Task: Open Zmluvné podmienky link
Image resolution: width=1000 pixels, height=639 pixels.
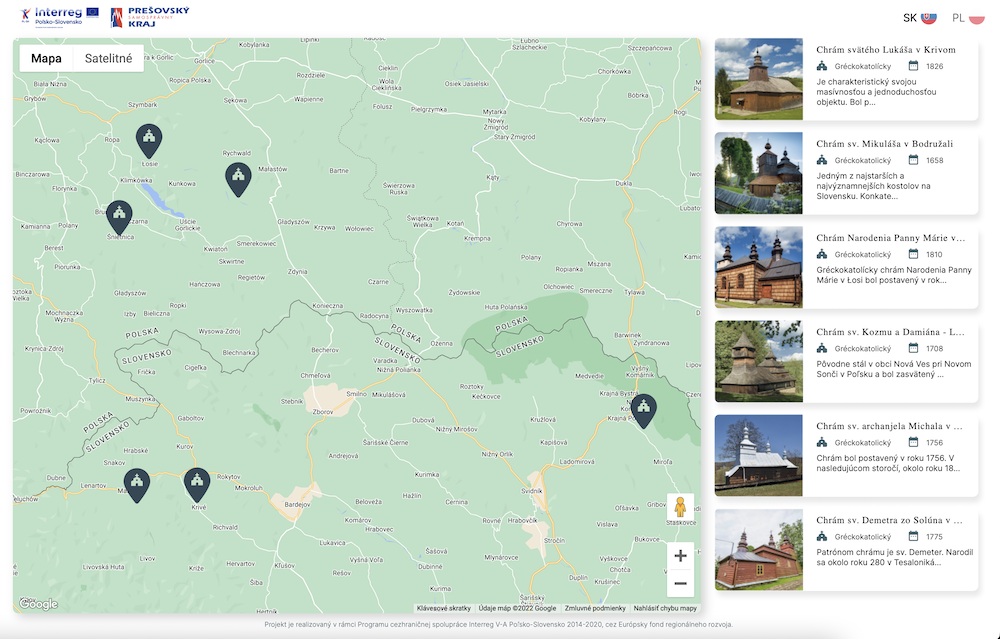Action: [595, 608]
